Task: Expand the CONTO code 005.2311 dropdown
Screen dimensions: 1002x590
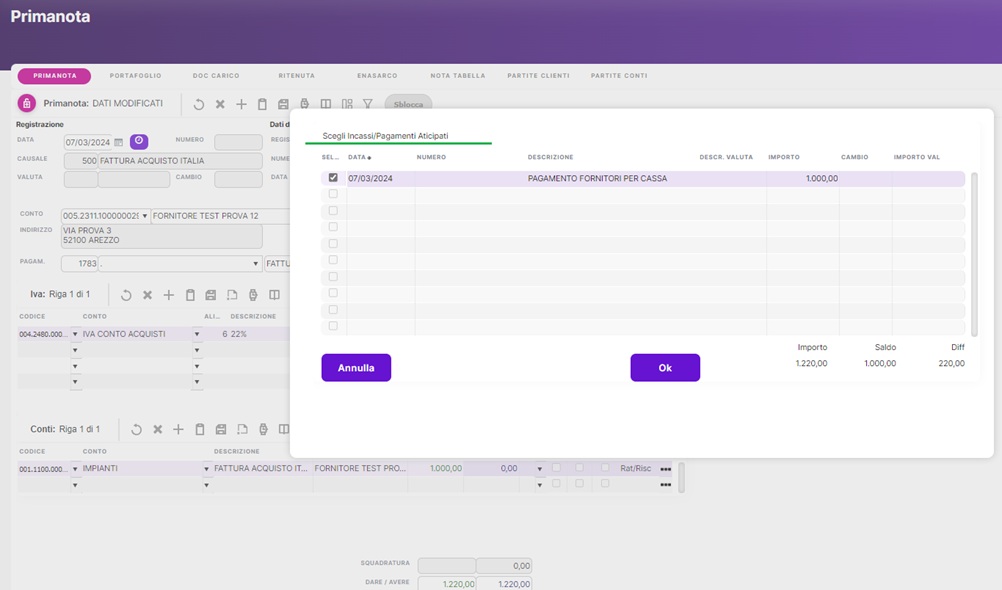Action: (144, 216)
